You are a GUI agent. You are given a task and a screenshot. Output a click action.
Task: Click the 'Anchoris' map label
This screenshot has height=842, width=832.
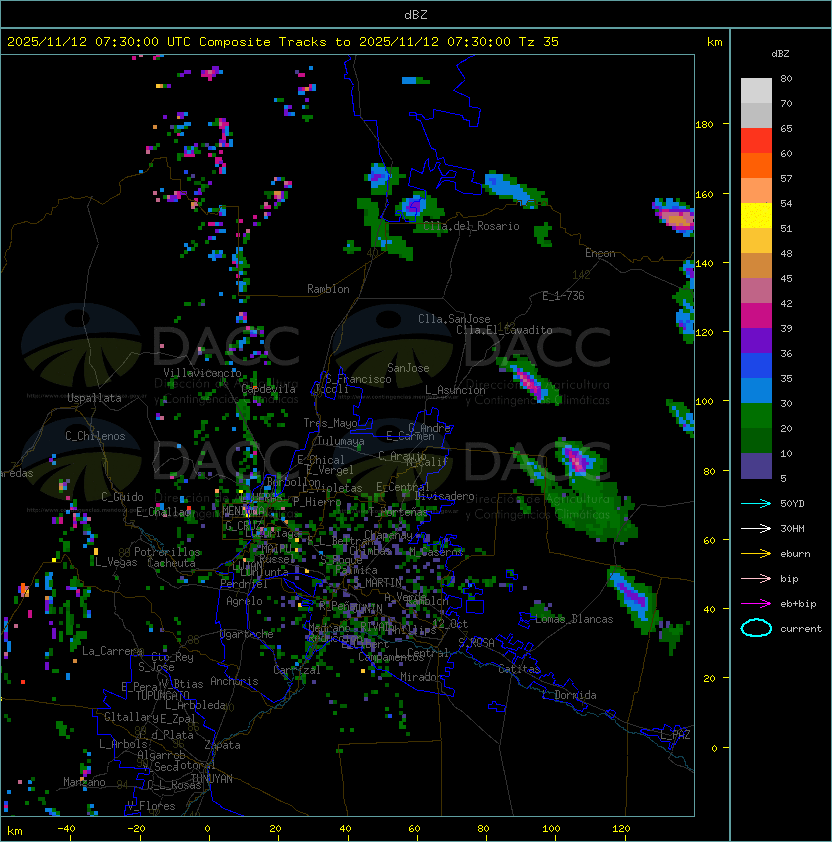click(234, 681)
